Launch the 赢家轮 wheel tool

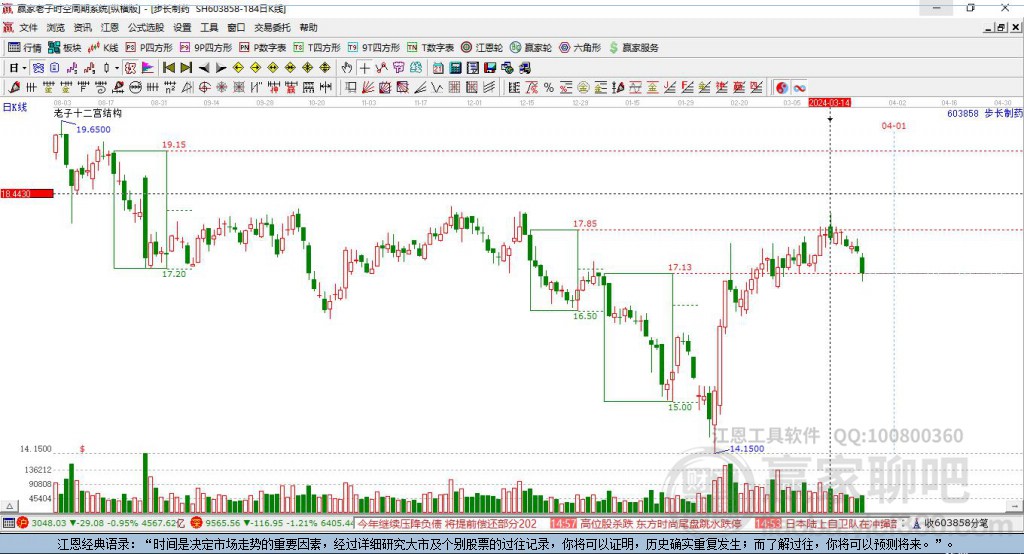click(x=531, y=48)
